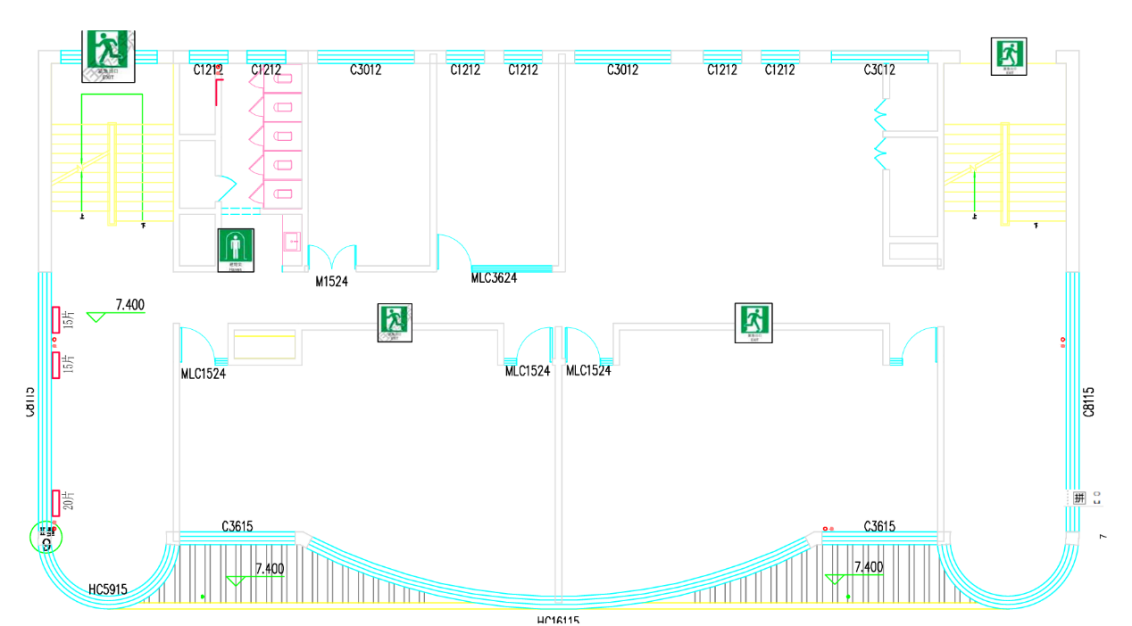
Task: Select the left C3615 window label
Action: click(236, 526)
